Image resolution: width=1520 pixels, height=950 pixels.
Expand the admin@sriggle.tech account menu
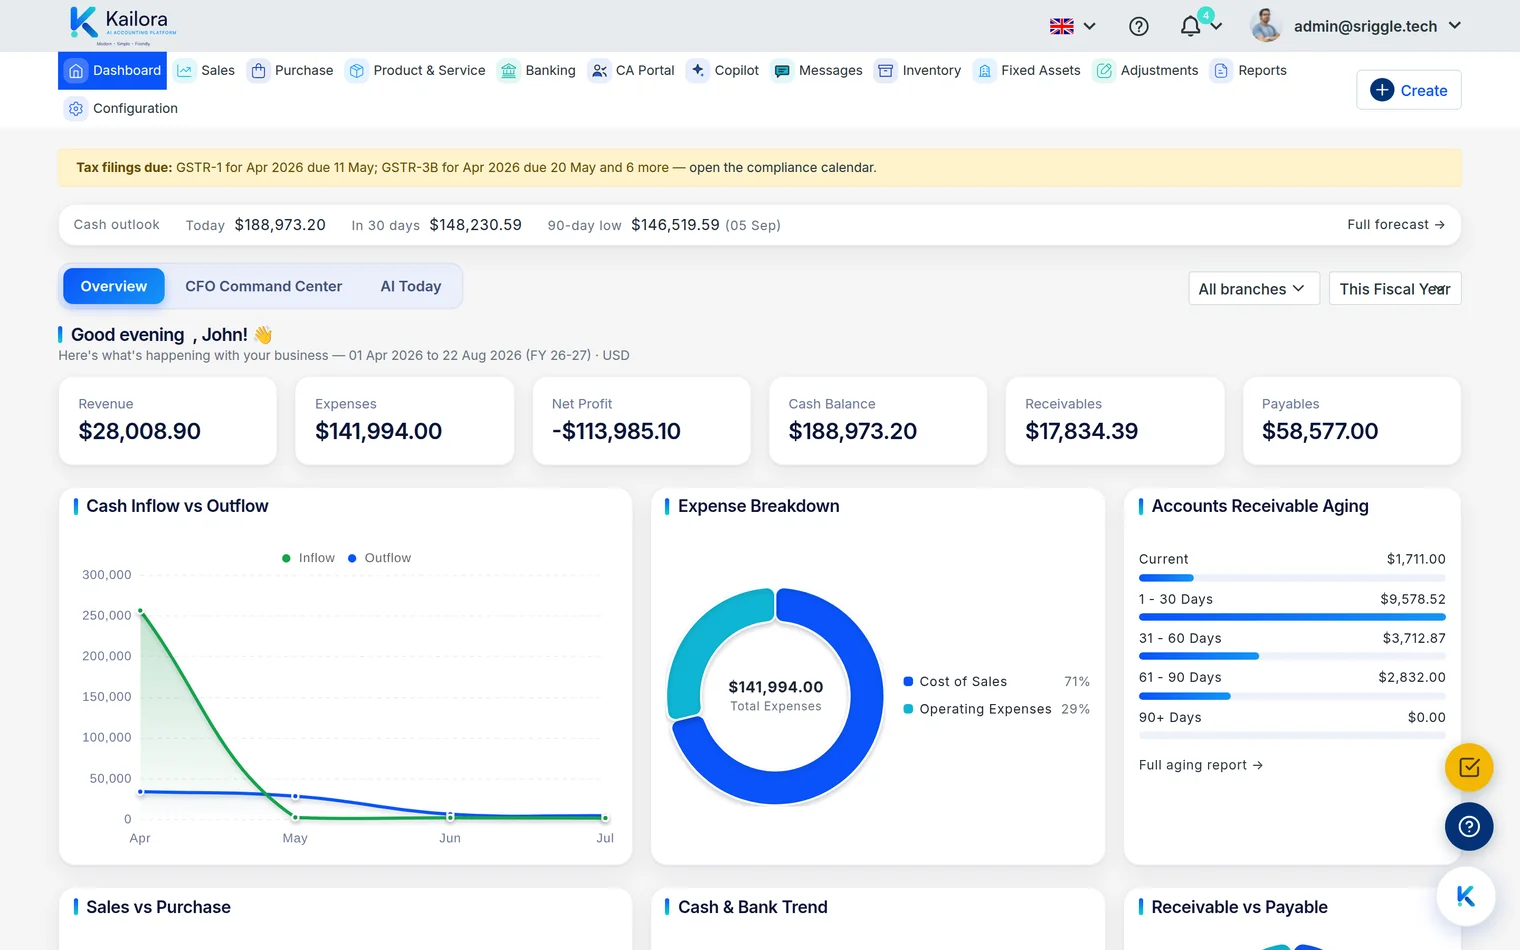coord(1377,26)
